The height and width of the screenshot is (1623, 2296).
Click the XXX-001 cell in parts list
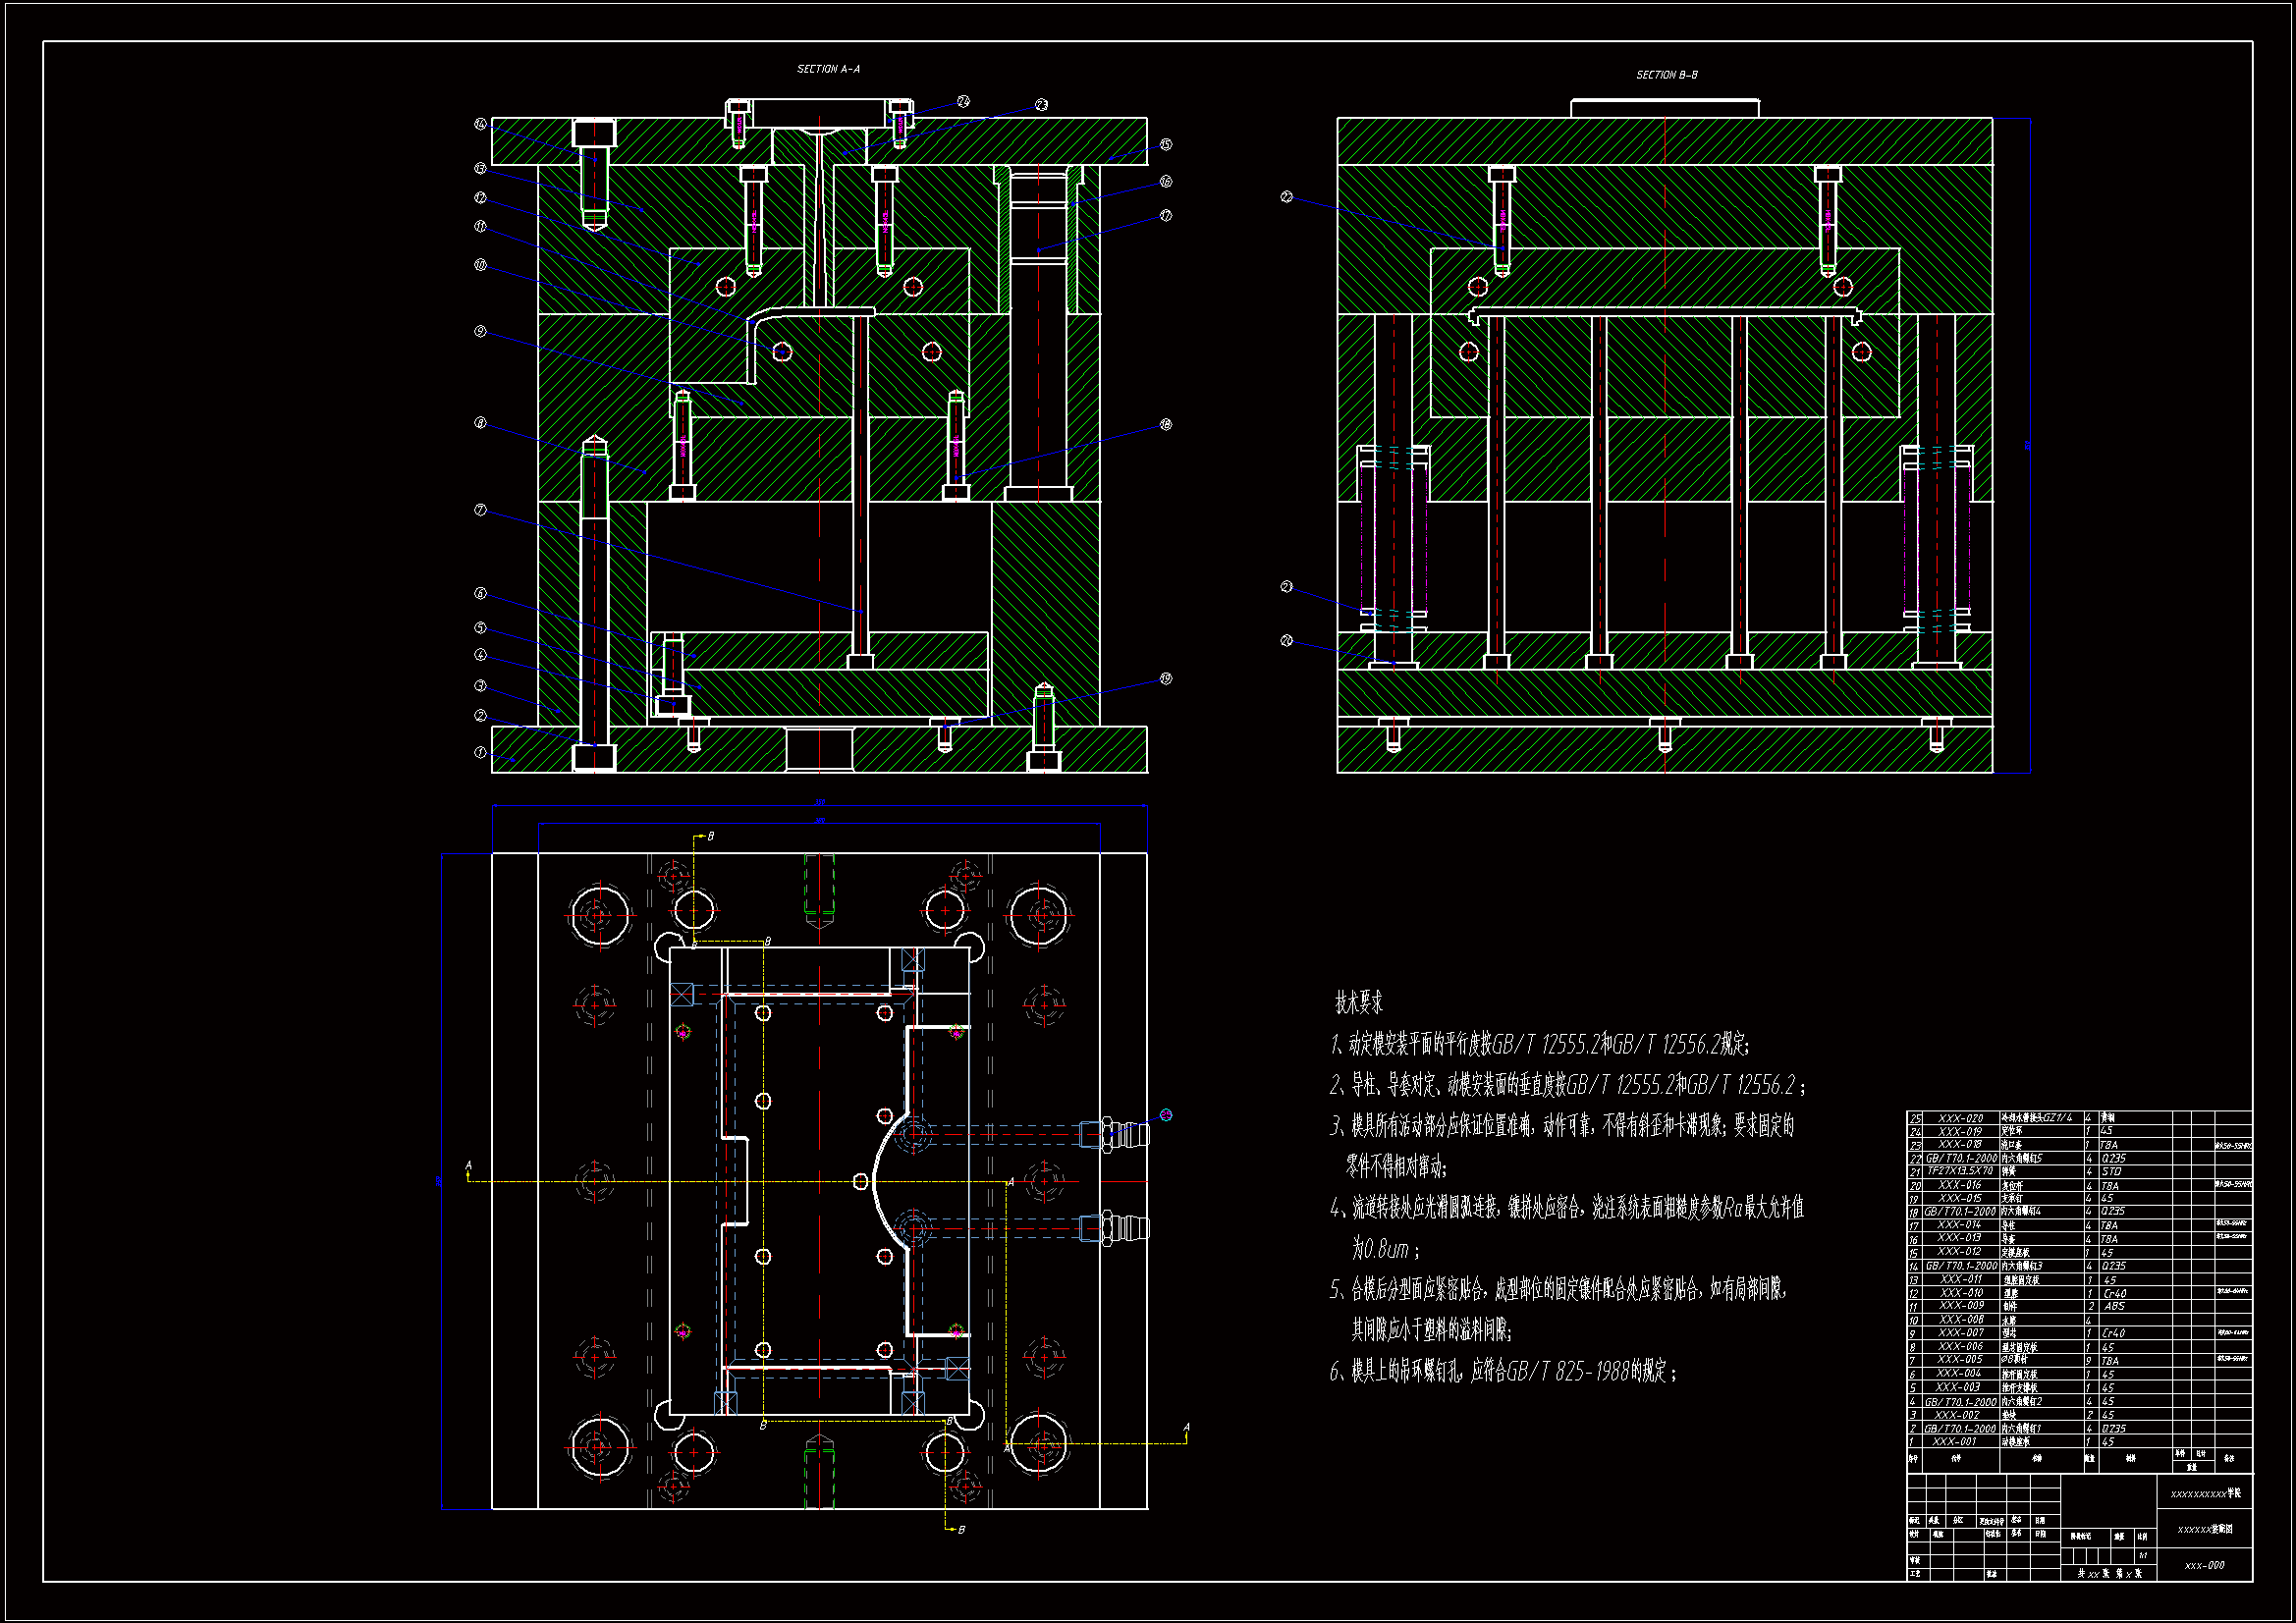(1954, 1442)
